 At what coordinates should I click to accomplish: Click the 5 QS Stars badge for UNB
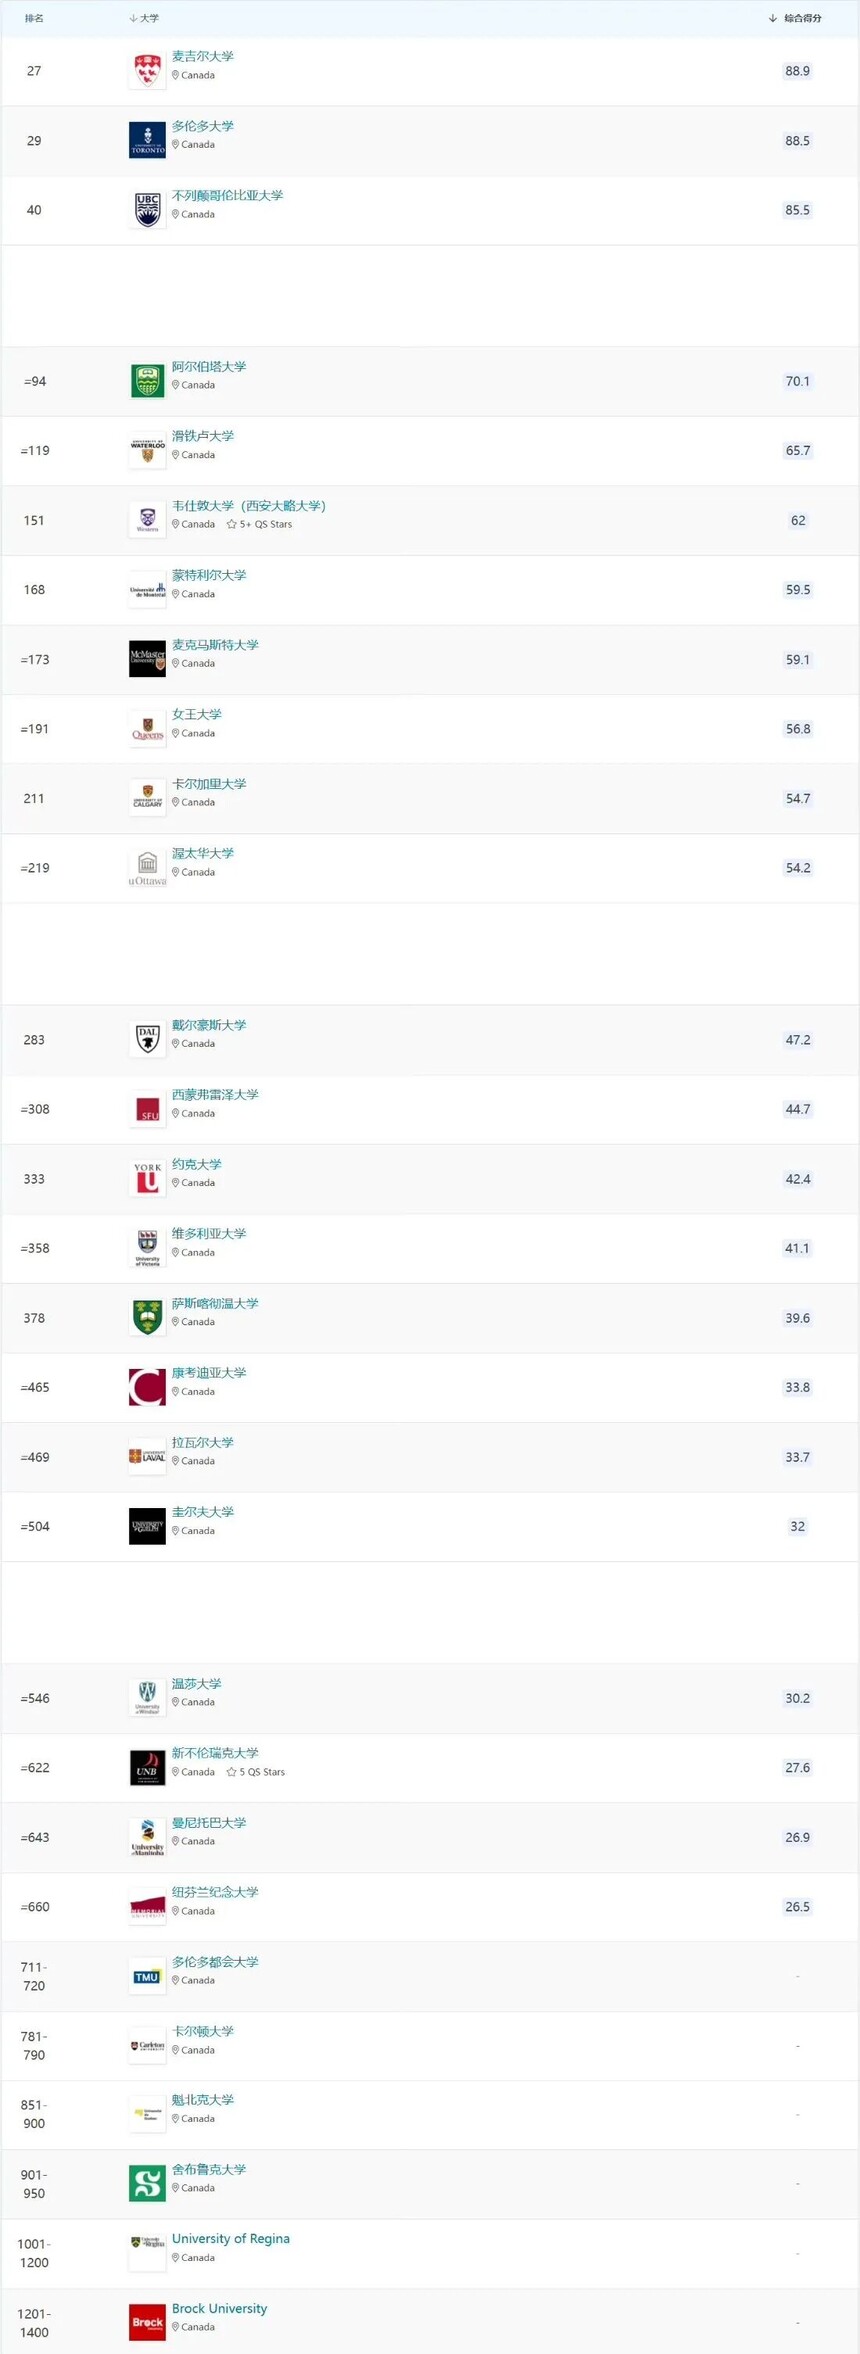tap(256, 1772)
